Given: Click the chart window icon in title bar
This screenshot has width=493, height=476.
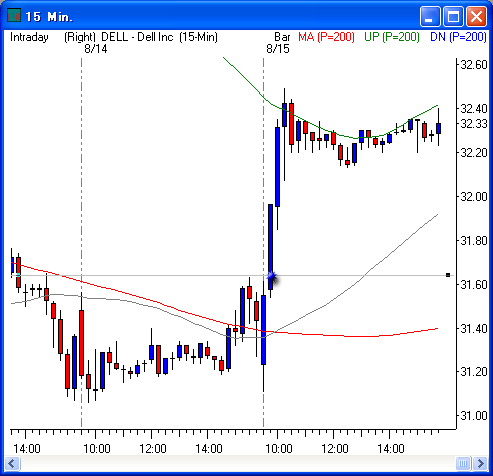Looking at the screenshot, I should (x=14, y=15).
